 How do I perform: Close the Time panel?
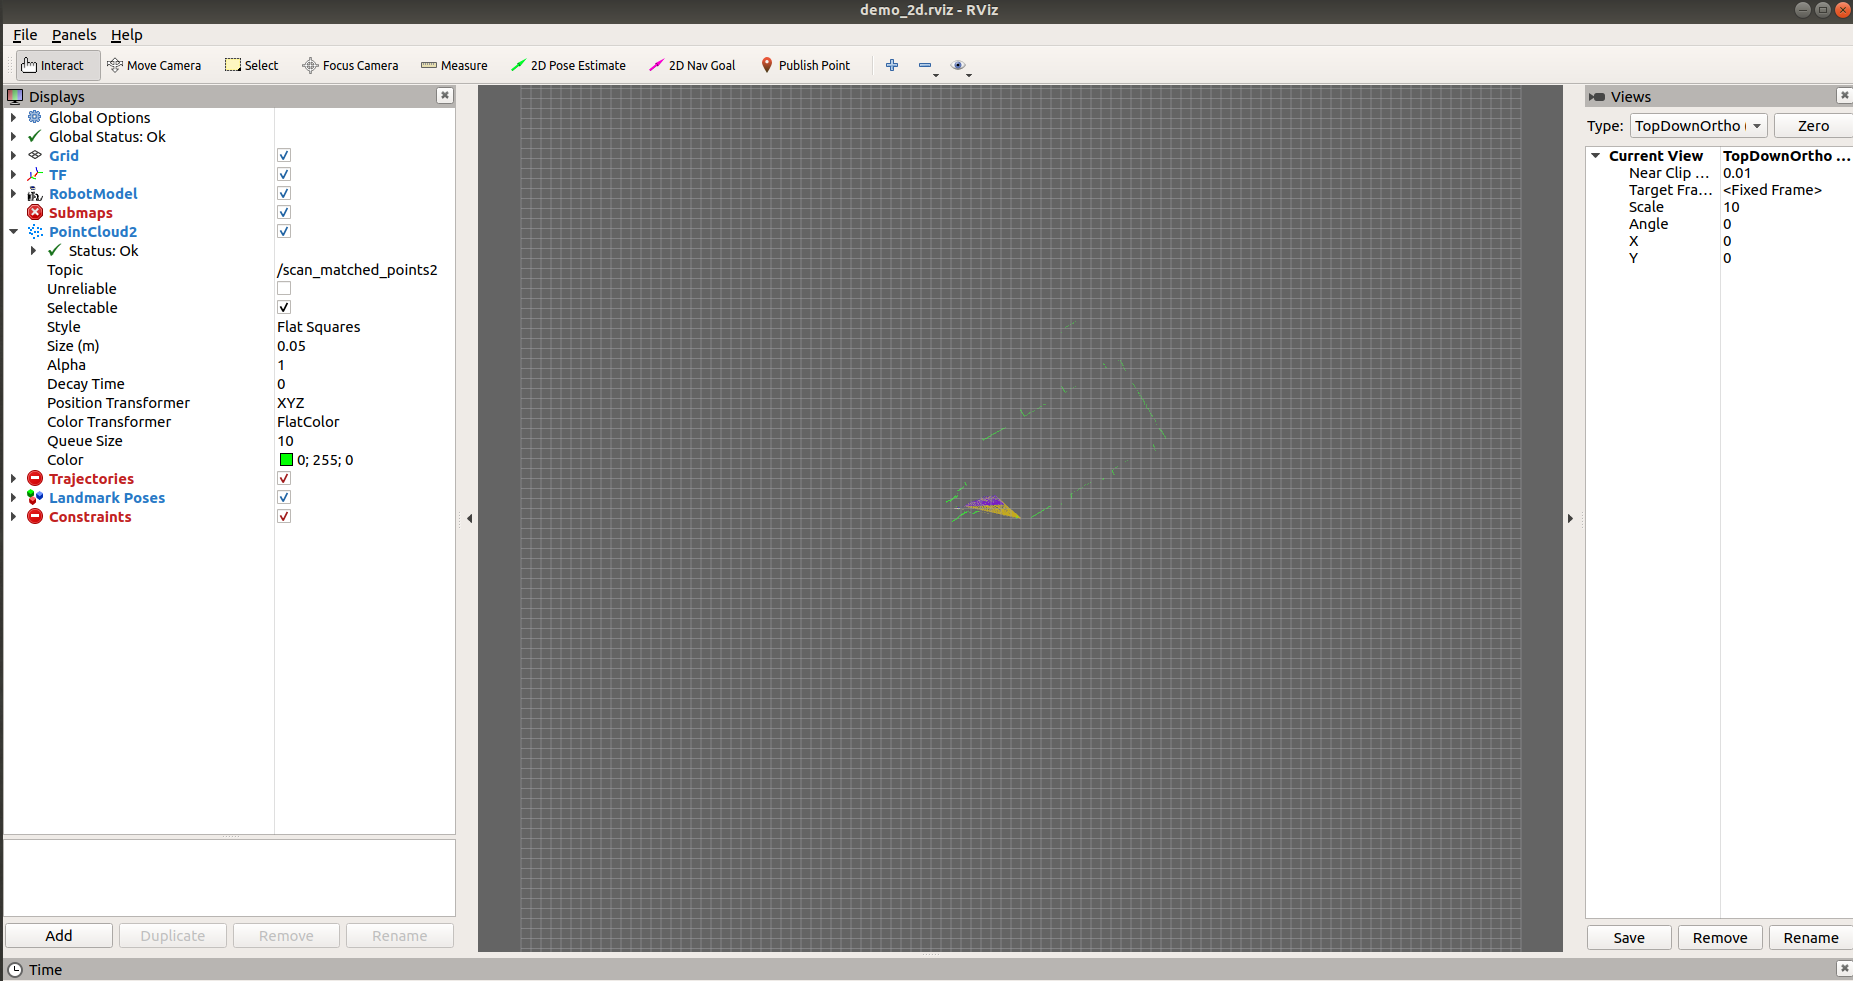(x=1845, y=968)
